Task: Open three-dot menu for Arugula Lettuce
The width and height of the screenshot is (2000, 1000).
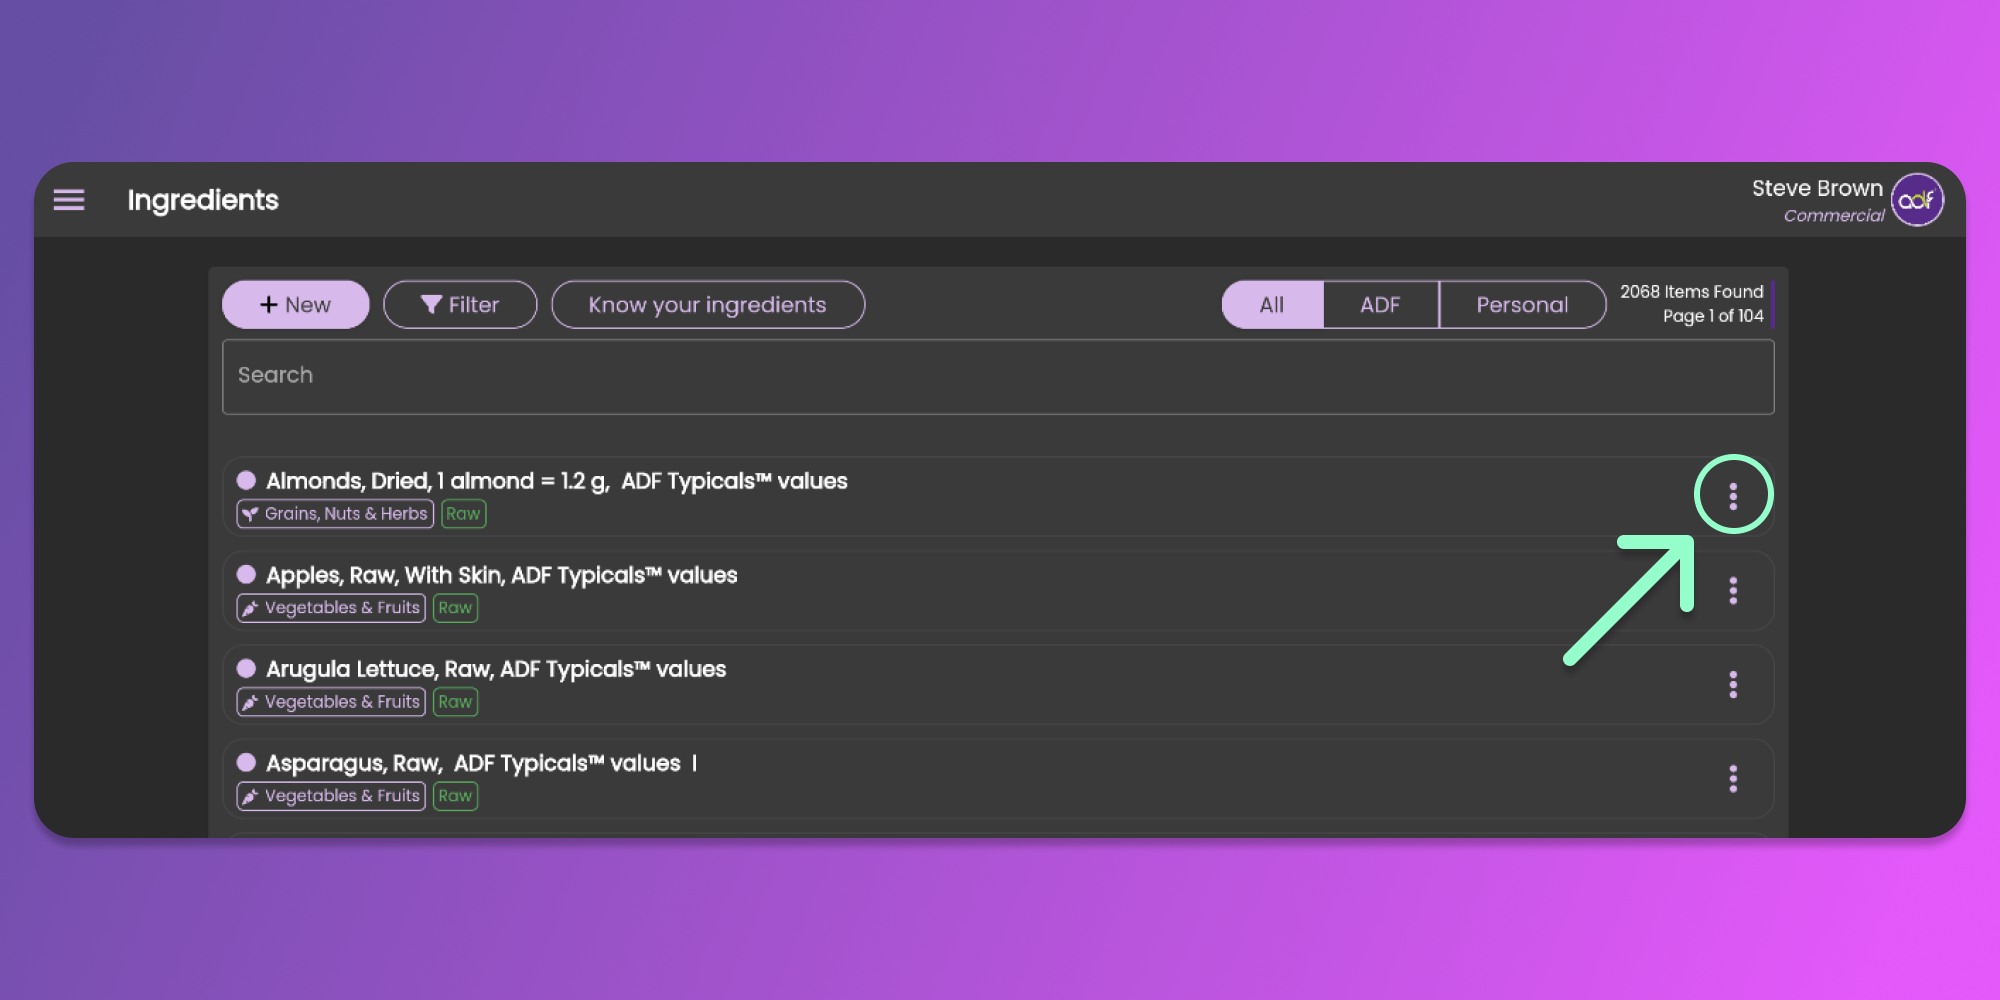Action: [1733, 685]
